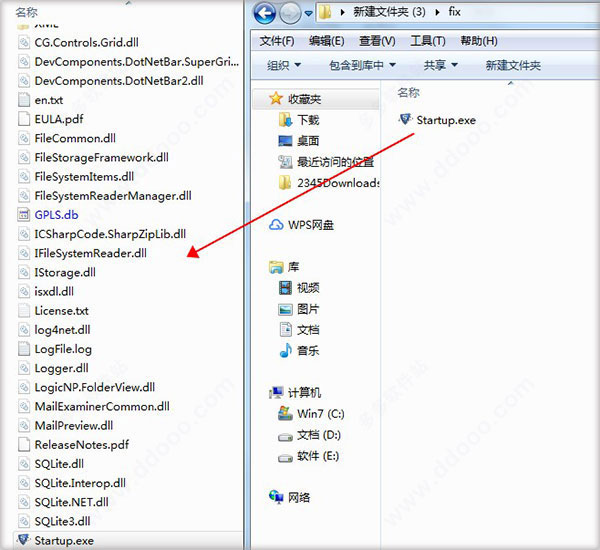Viewport: 600px width, 550px height.
Task: Open the 文档 library icon
Action: 285,330
